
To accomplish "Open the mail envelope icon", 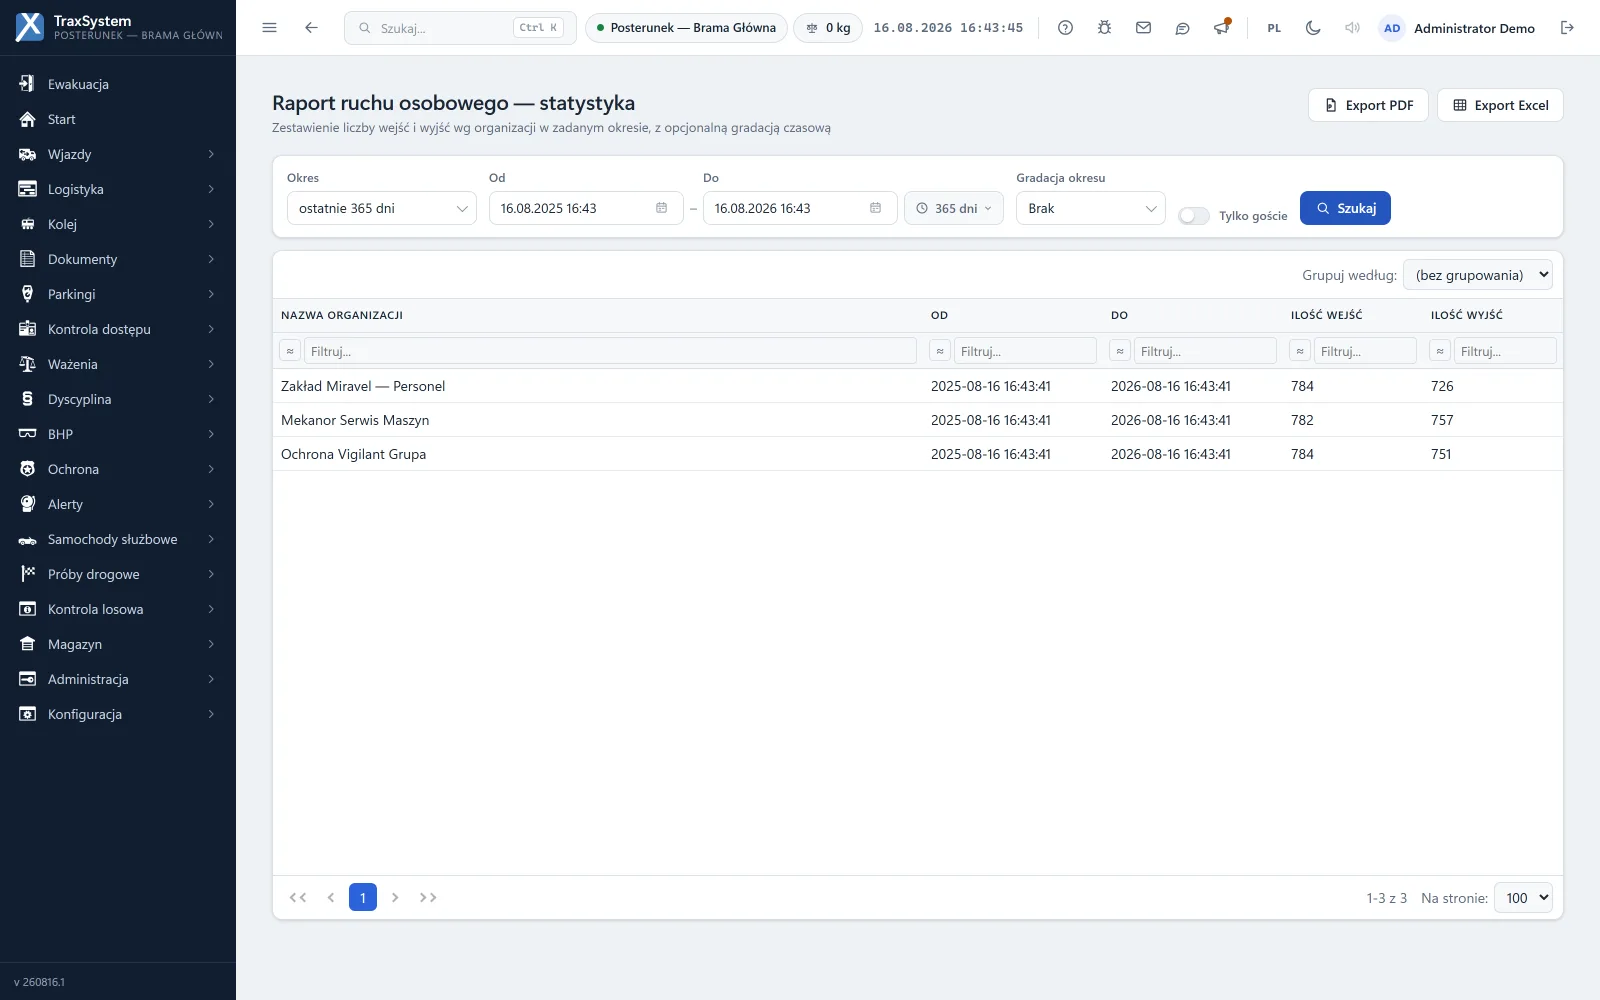I will click(1143, 28).
